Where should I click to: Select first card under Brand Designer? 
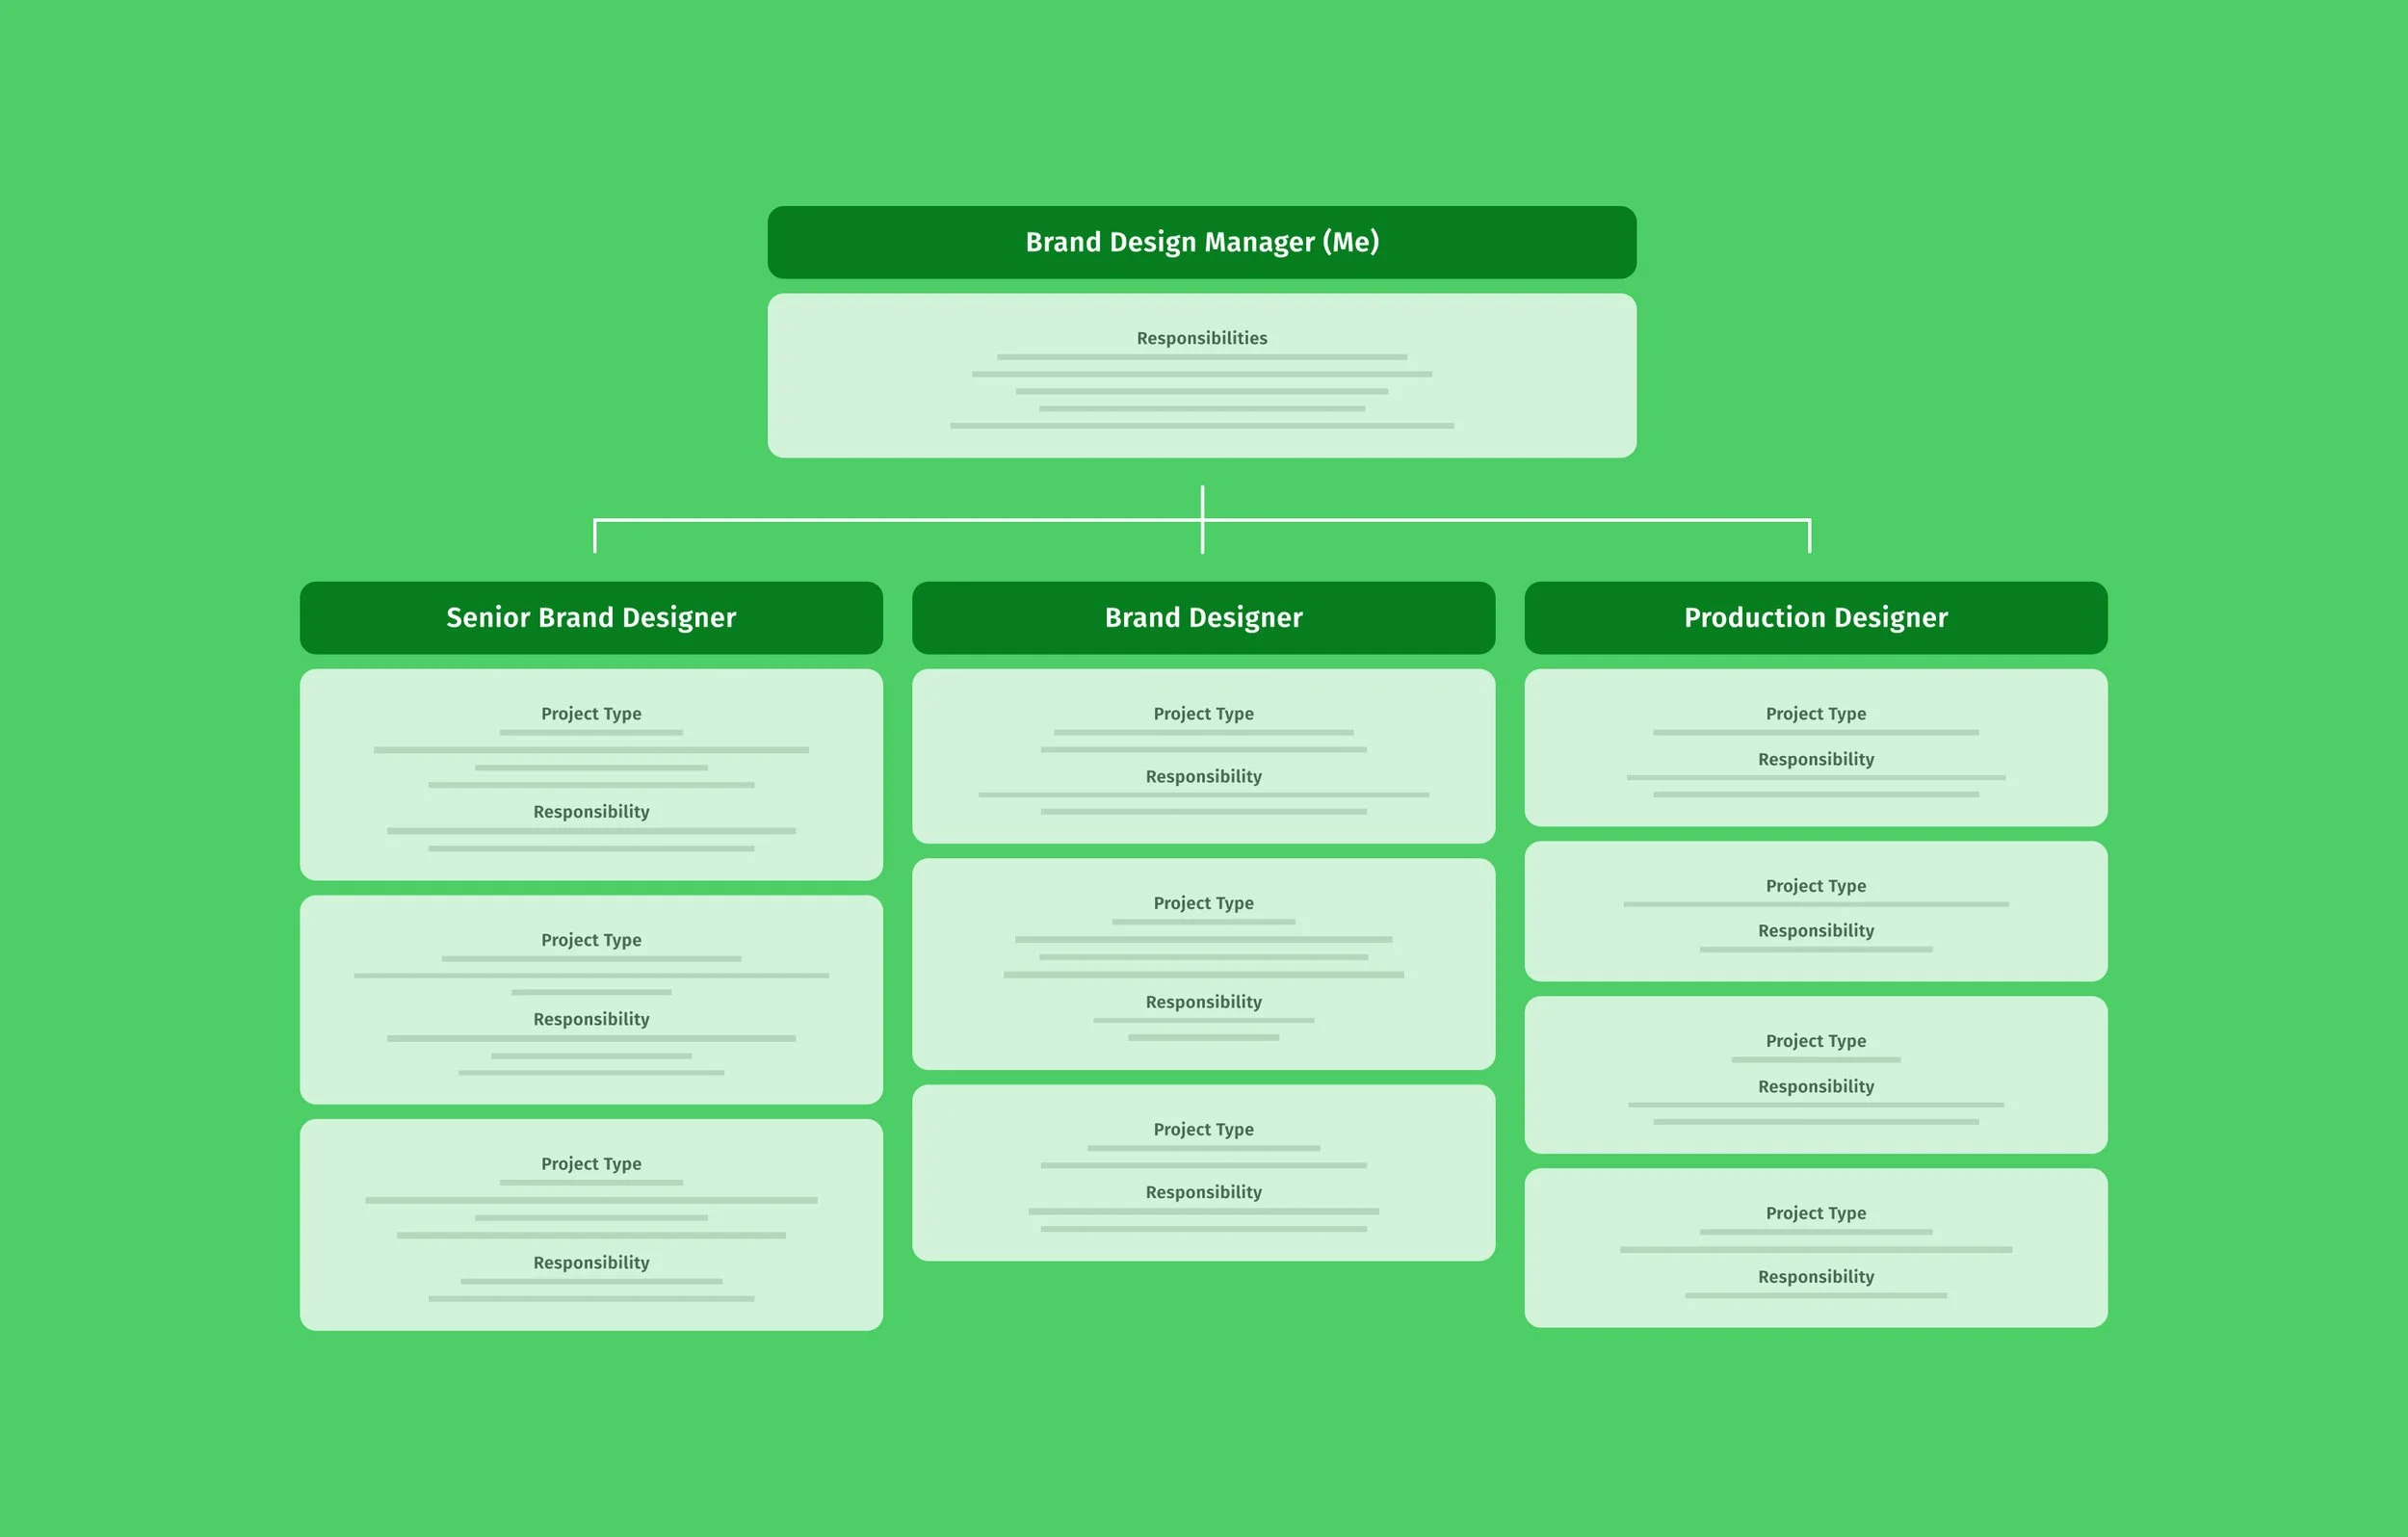tap(1203, 756)
